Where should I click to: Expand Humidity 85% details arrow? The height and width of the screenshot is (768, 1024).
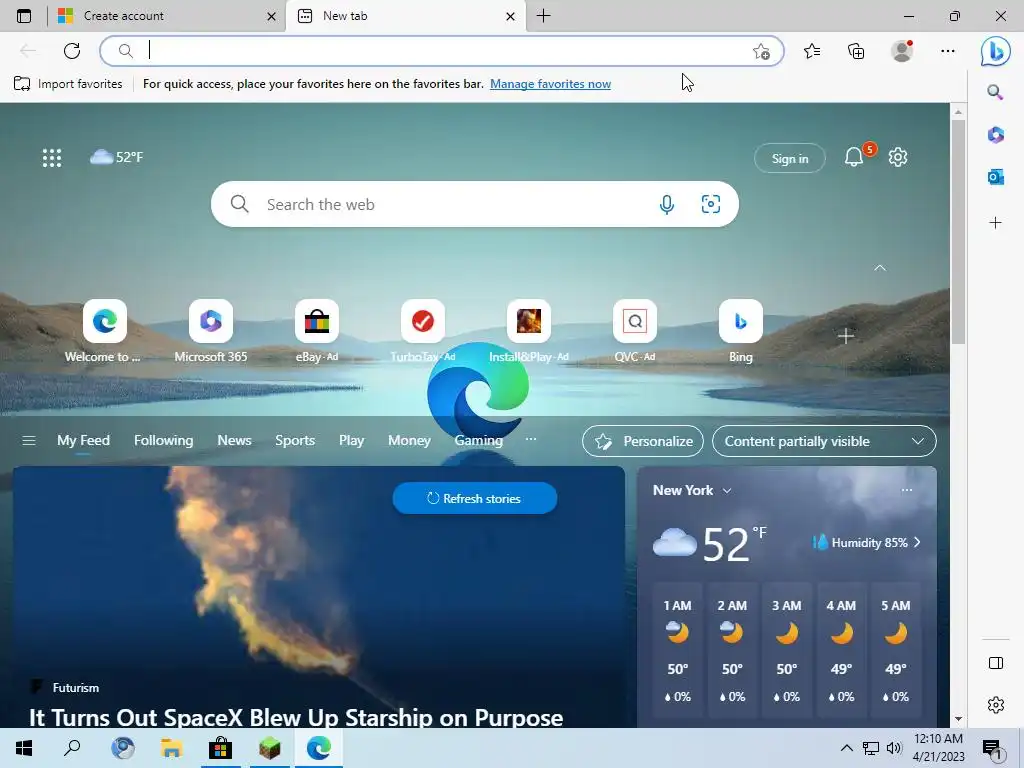[x=917, y=543]
